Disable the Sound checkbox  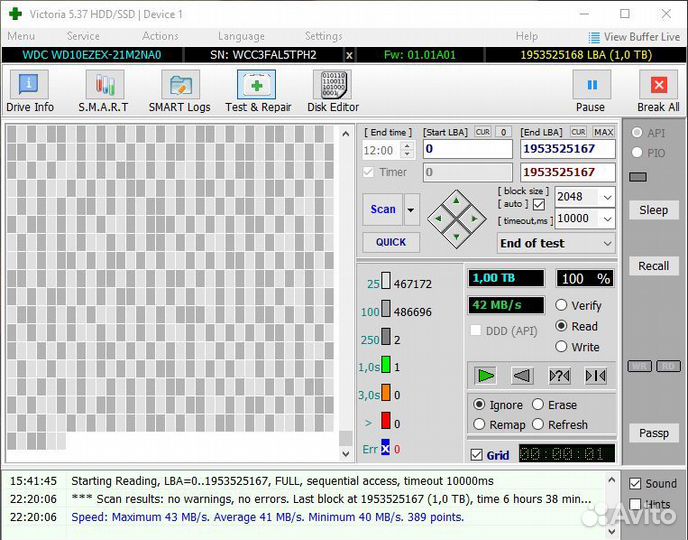635,484
